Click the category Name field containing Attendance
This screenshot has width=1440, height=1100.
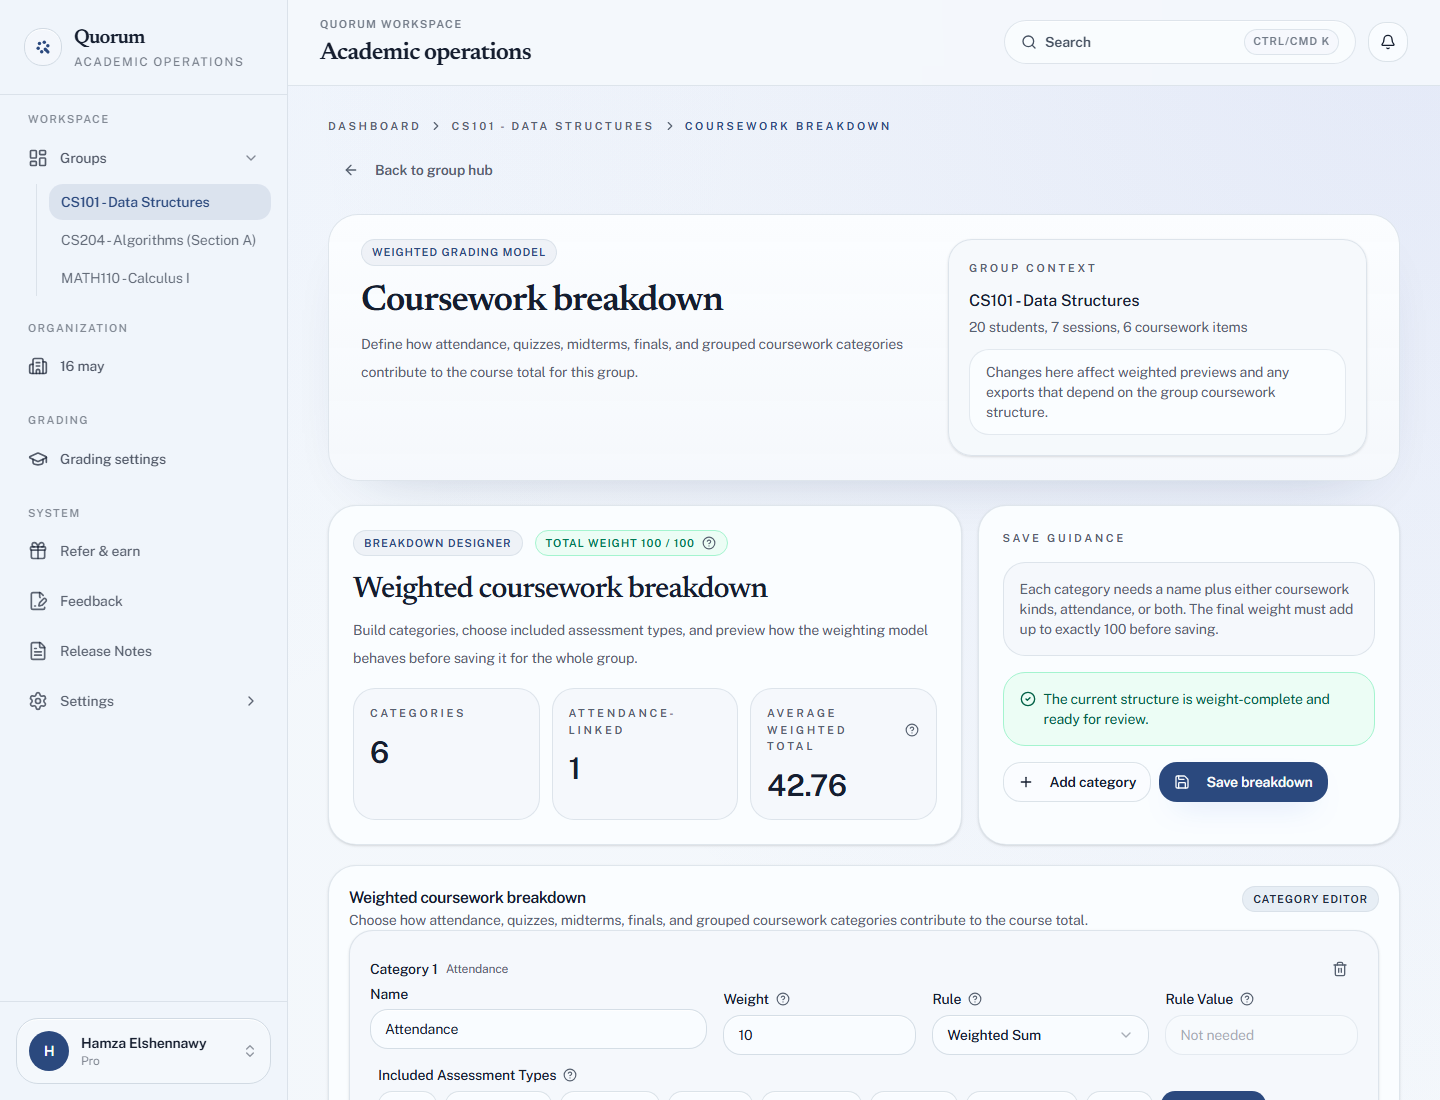pos(538,1029)
